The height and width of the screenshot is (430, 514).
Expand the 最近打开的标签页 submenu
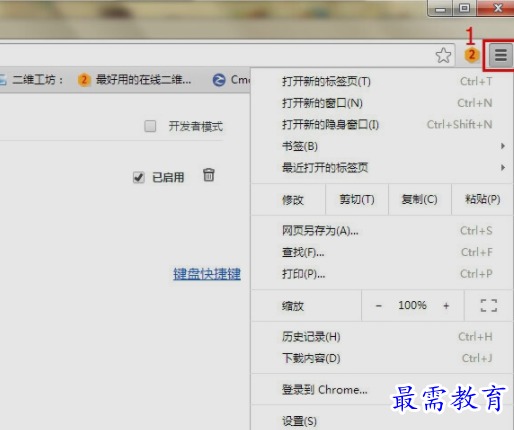tap(382, 167)
